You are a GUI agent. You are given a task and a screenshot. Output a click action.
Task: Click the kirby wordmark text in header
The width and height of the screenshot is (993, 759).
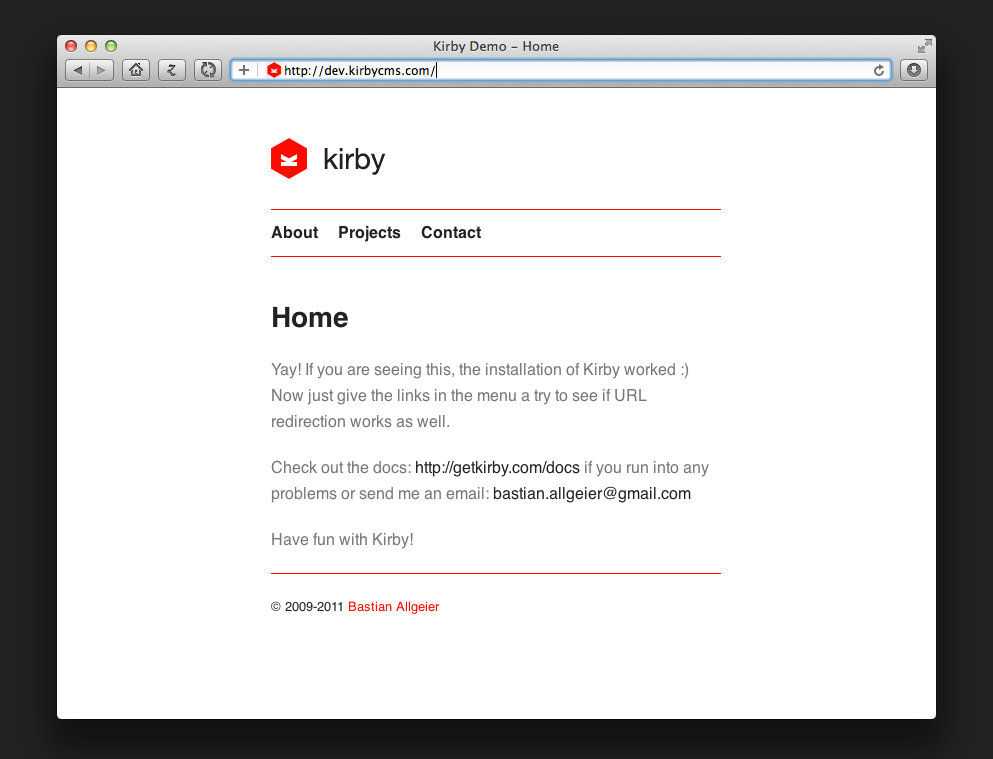[354, 160]
